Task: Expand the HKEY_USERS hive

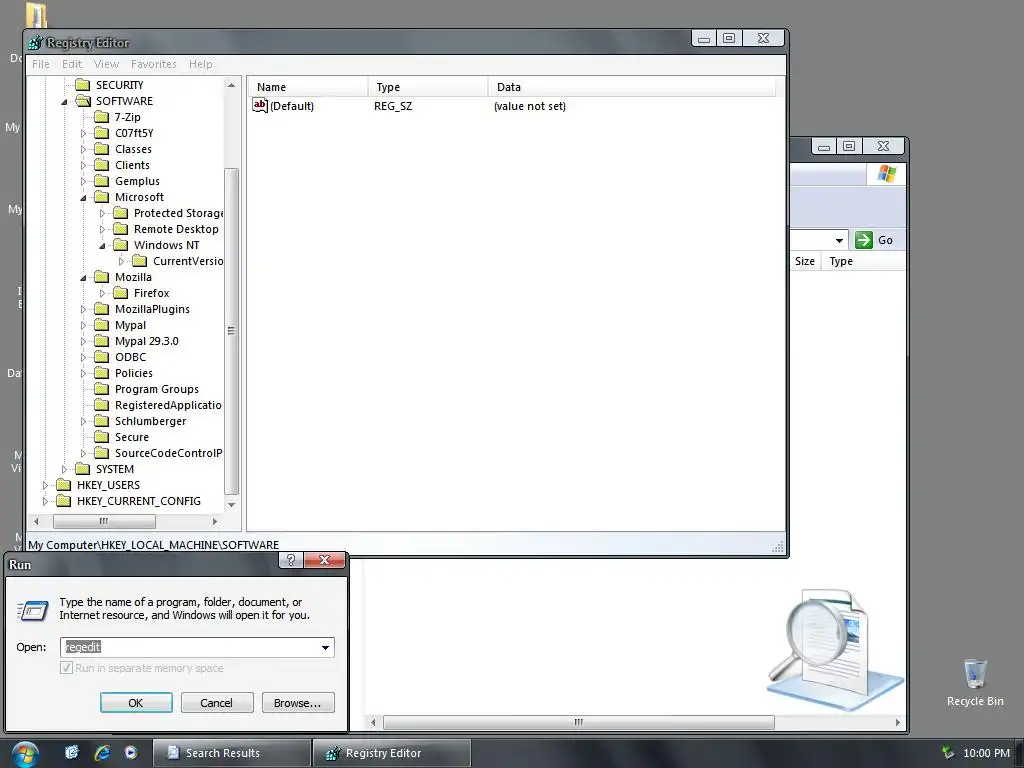Action: coord(45,485)
